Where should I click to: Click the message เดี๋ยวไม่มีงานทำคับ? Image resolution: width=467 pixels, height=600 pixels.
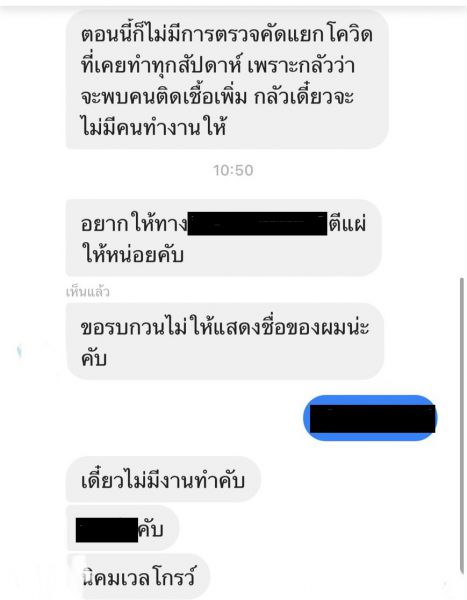click(x=163, y=480)
